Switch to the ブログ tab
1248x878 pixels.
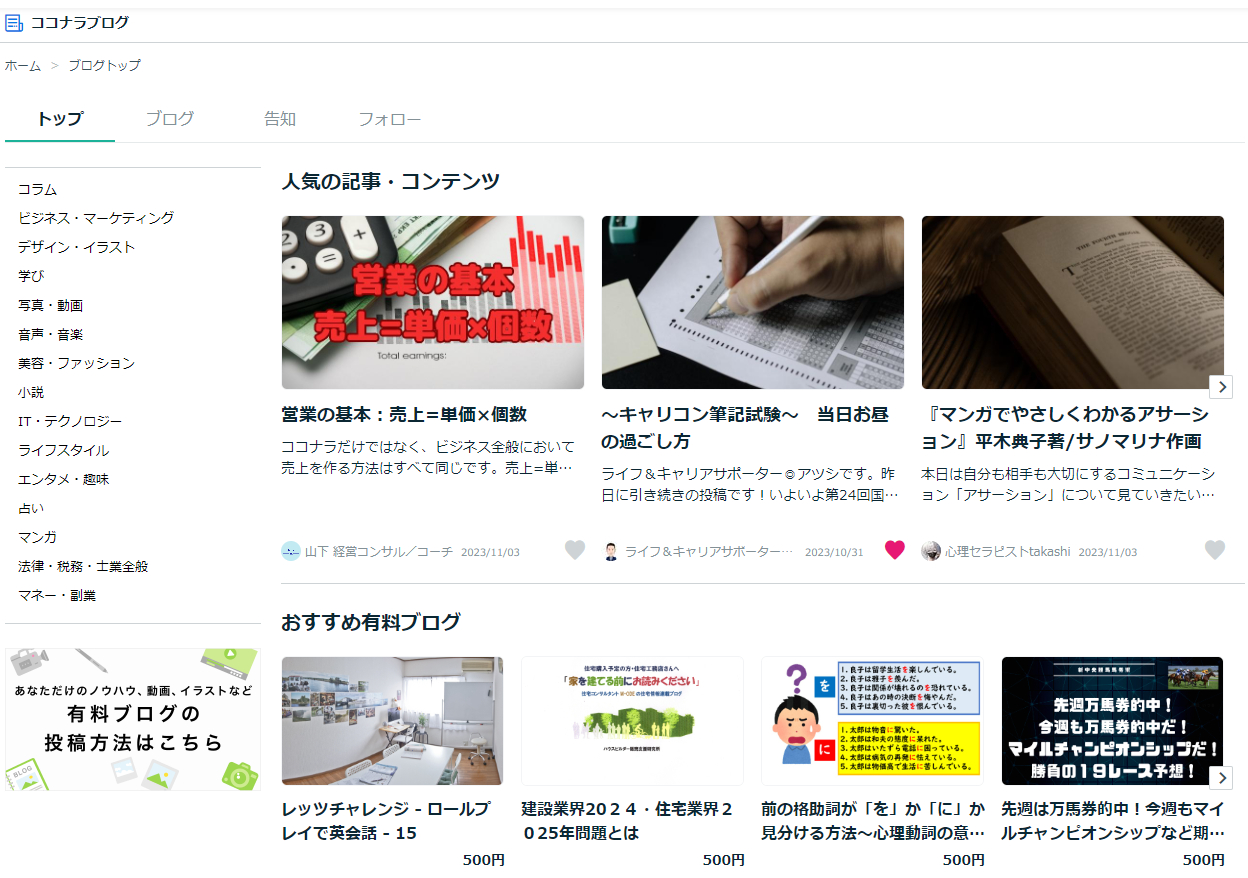pos(170,119)
